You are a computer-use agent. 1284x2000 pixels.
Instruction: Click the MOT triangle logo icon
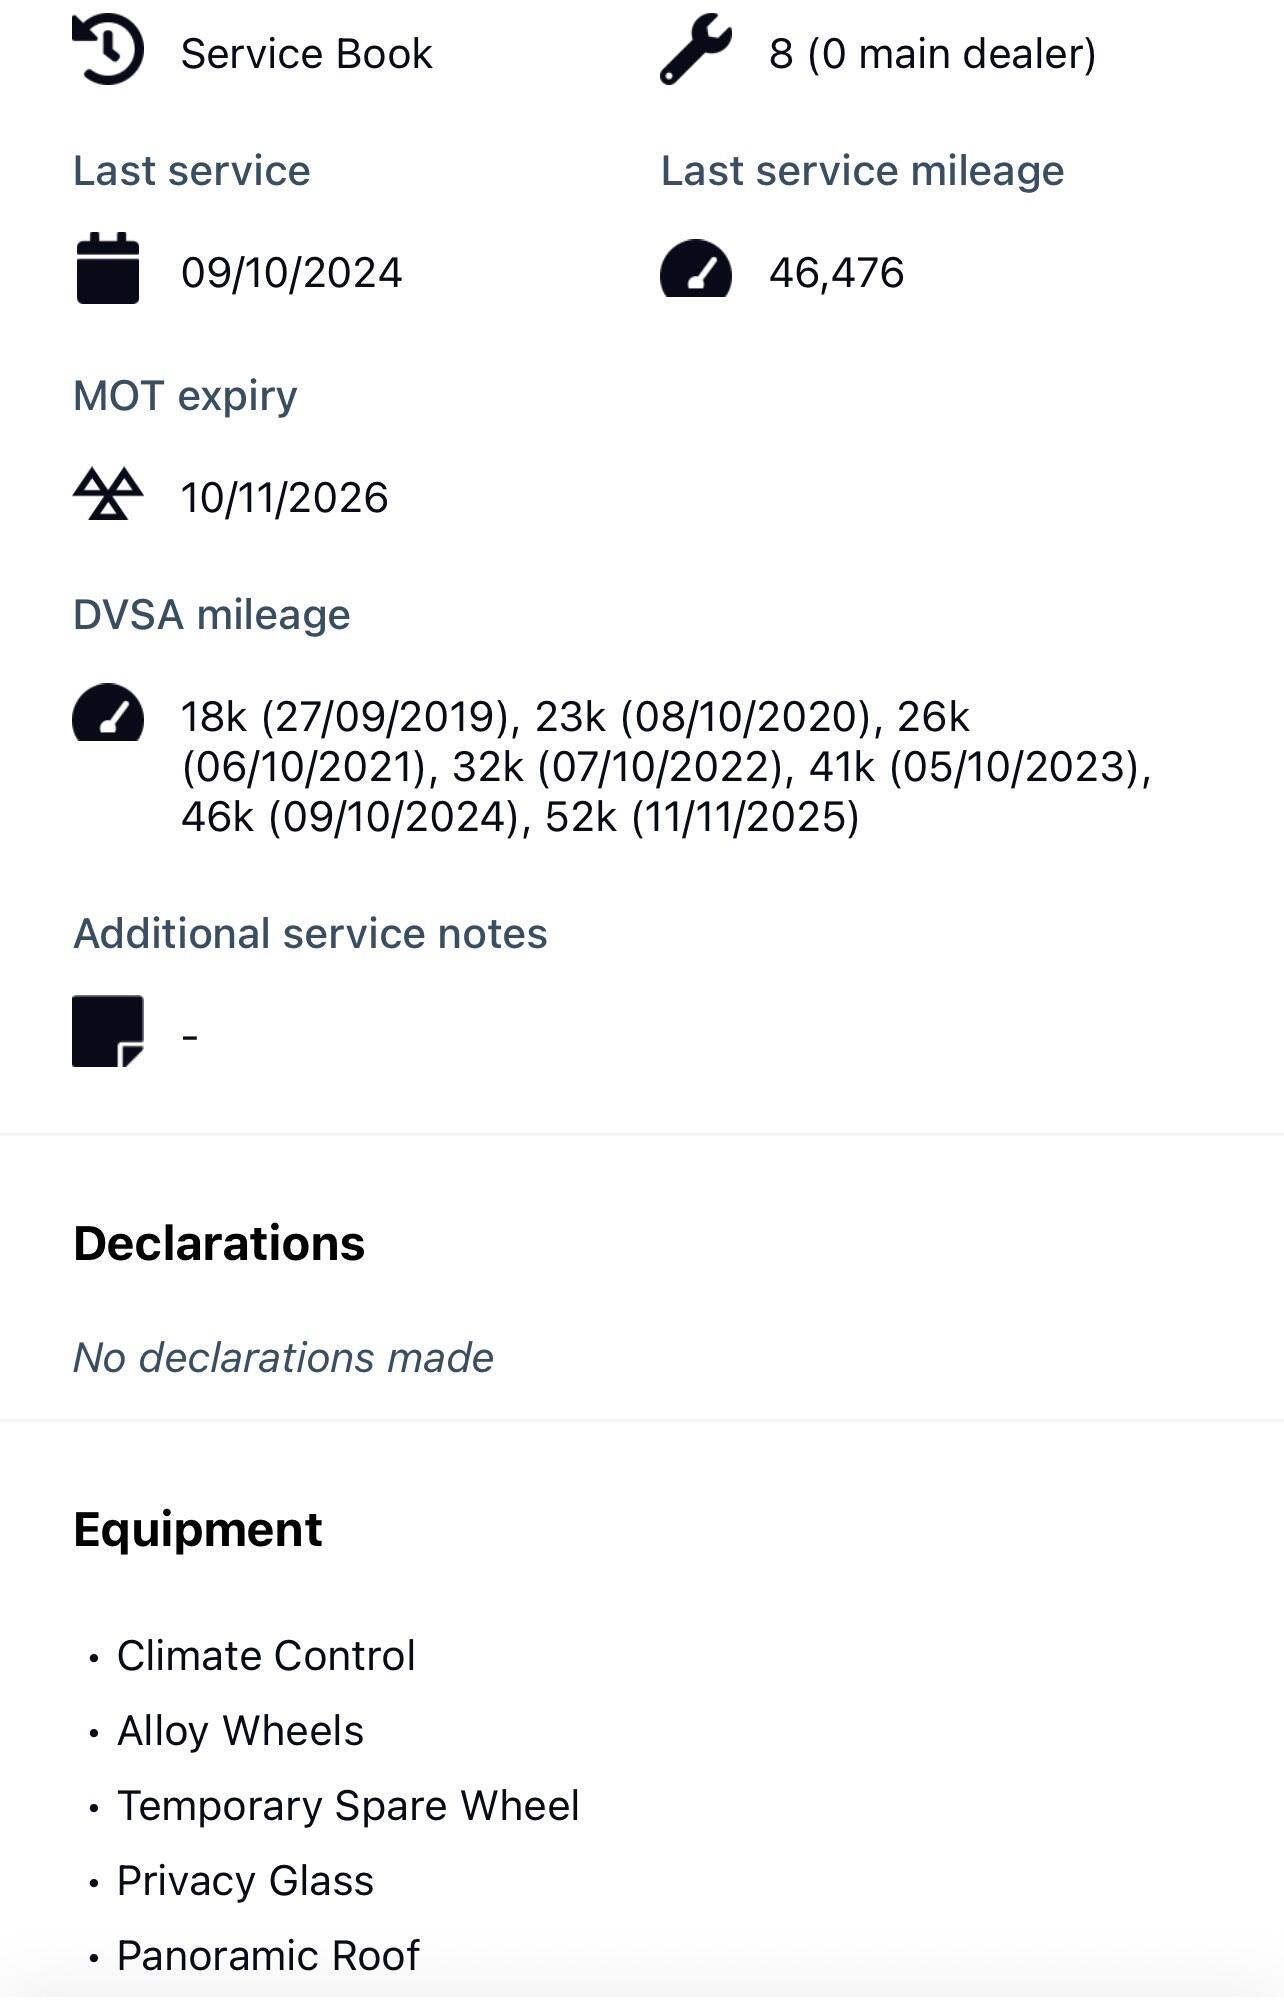pos(108,494)
